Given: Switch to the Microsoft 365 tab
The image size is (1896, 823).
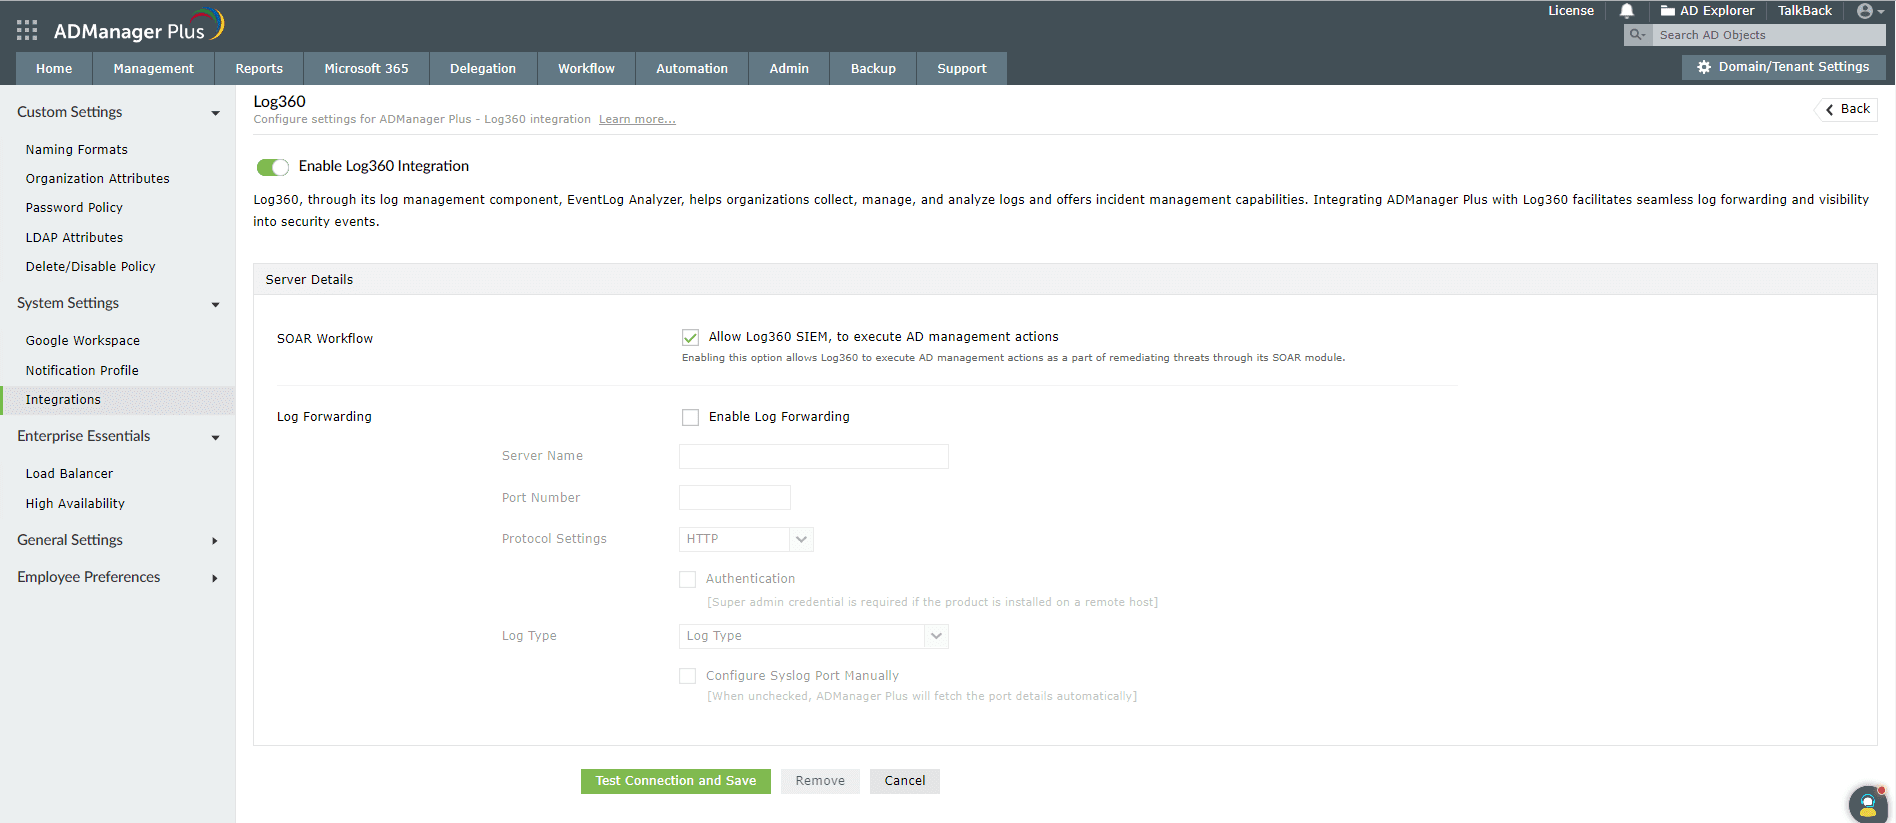Looking at the screenshot, I should (x=366, y=68).
